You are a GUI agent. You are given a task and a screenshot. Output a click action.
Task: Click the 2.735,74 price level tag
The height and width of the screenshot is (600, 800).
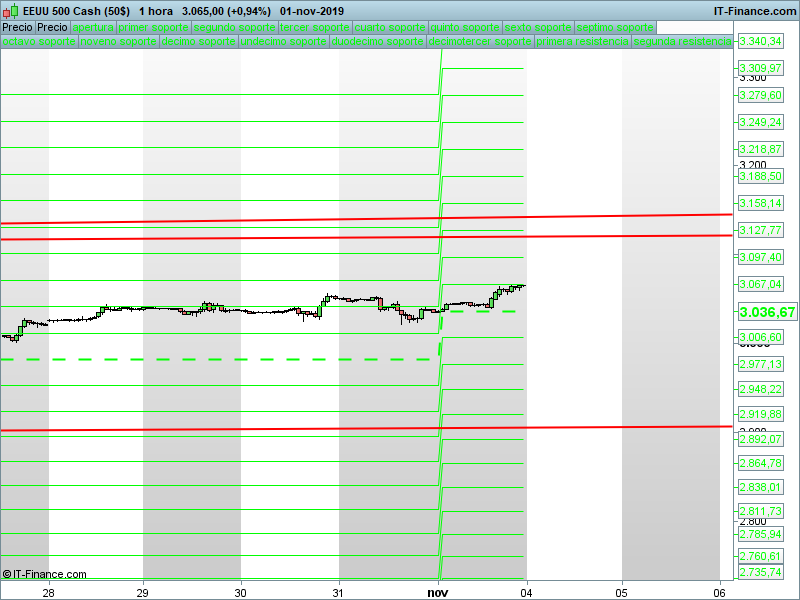tap(761, 572)
